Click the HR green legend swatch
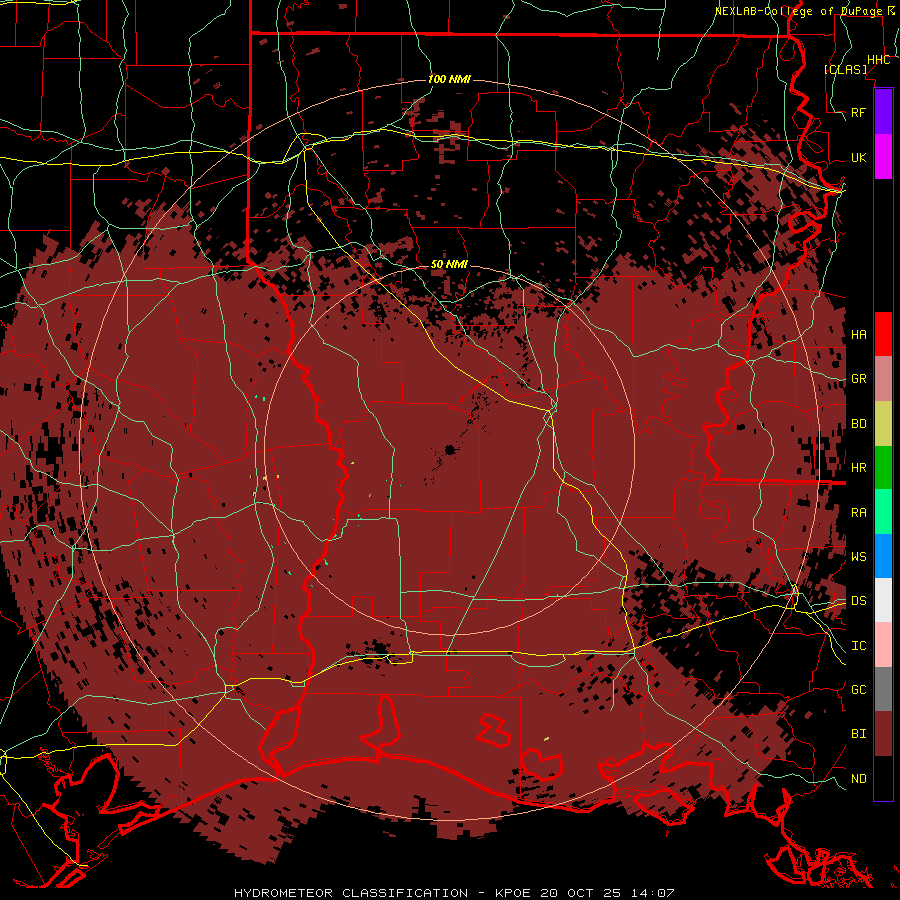Image resolution: width=900 pixels, height=900 pixels. click(x=883, y=467)
